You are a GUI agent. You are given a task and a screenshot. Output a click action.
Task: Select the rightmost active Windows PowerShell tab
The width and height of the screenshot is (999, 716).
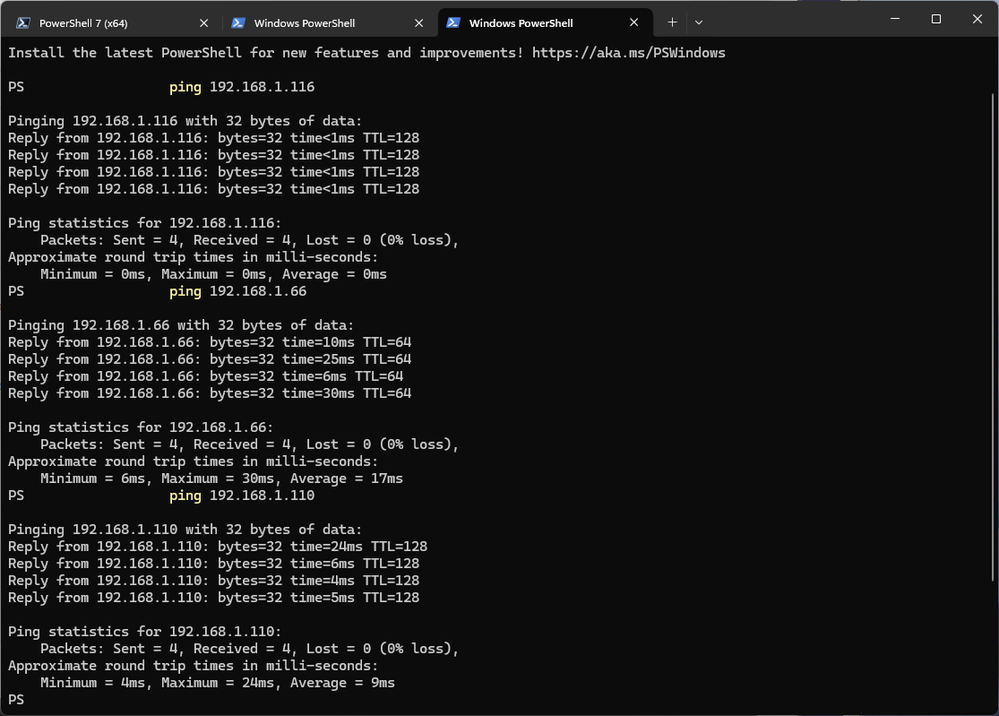[x=519, y=22]
